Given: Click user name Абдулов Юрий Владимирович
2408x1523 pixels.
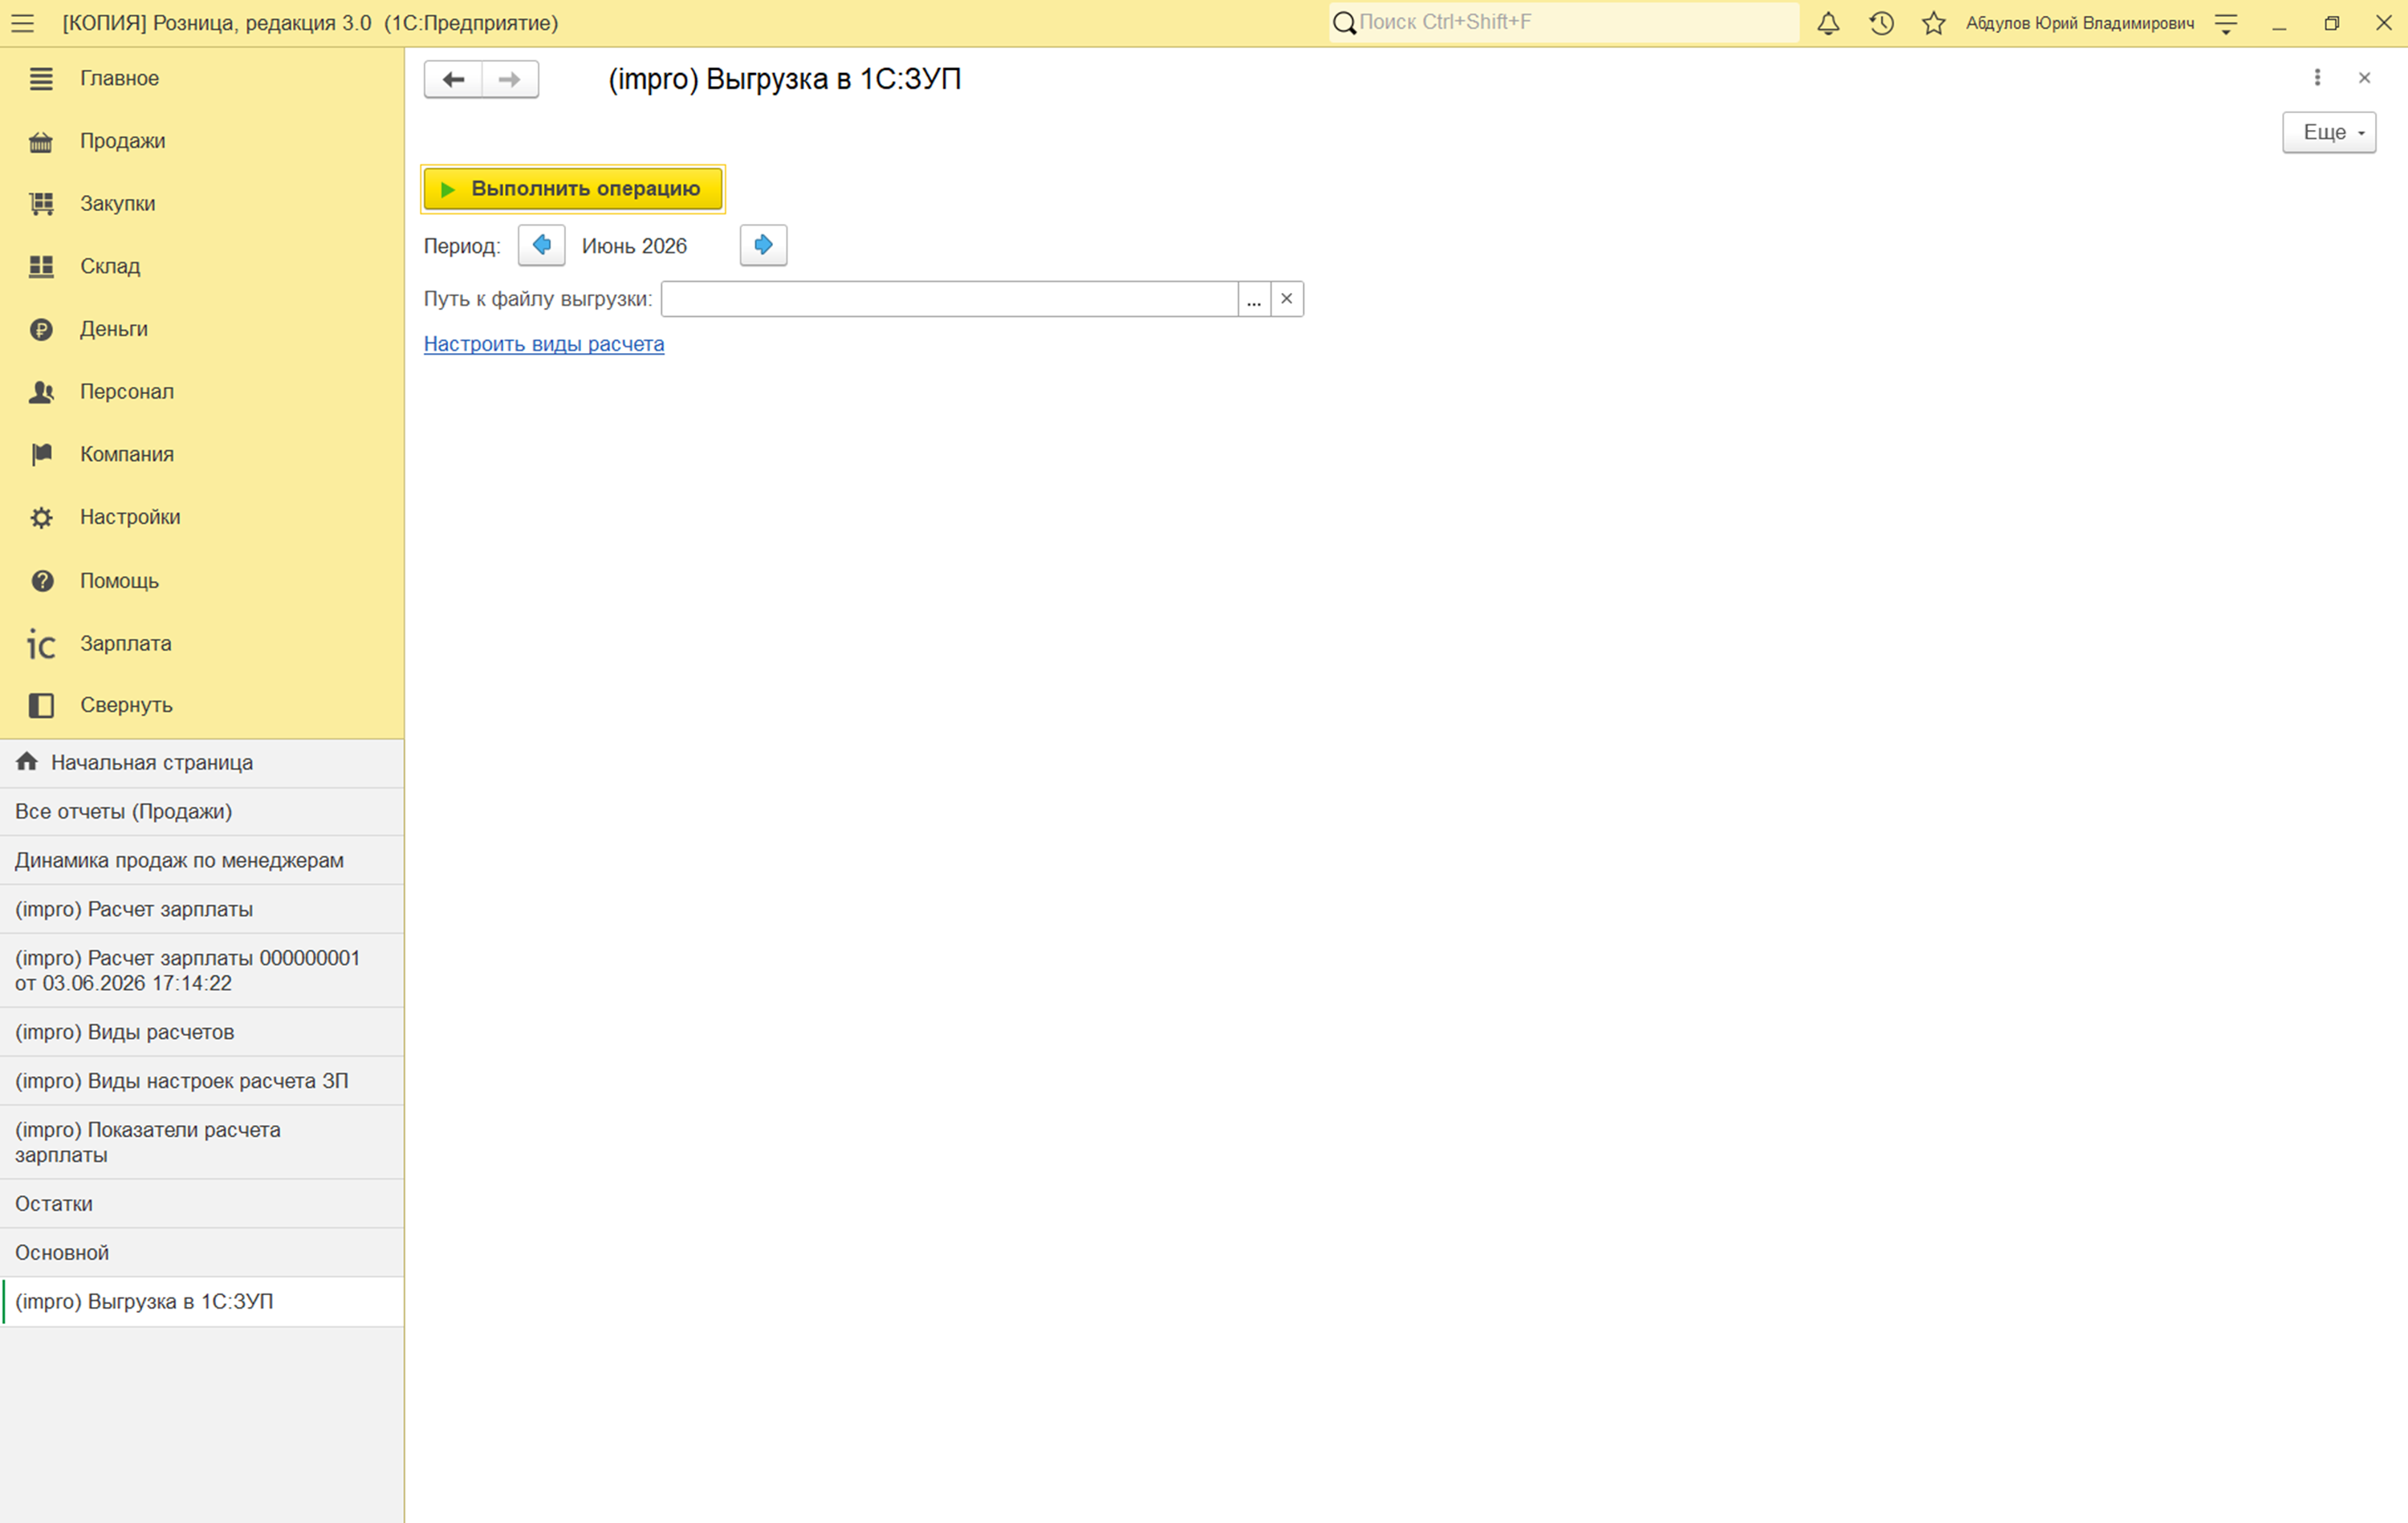Looking at the screenshot, I should [2080, 23].
